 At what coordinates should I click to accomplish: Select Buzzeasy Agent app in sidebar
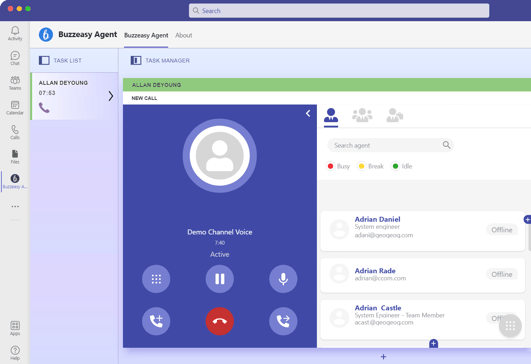pos(15,181)
